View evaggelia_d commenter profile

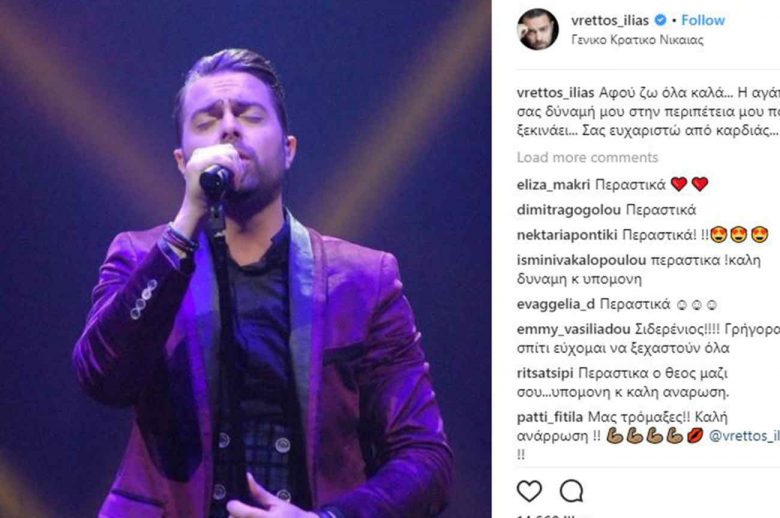(556, 305)
